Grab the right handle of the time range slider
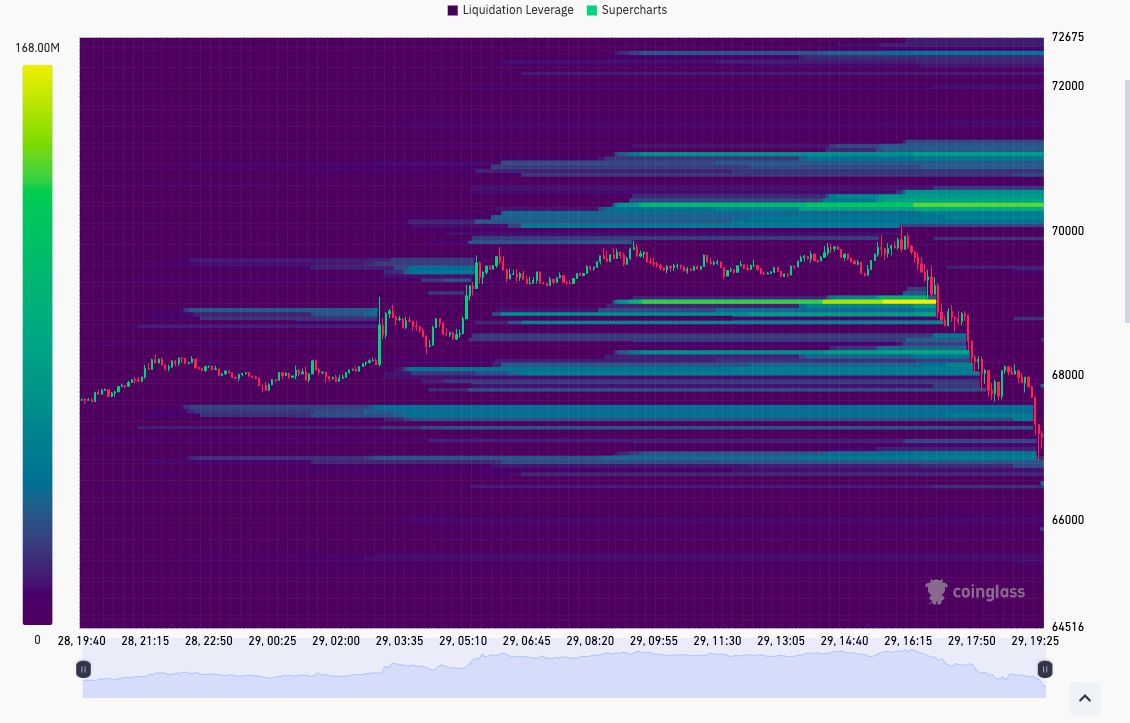1130x723 pixels. point(1045,669)
